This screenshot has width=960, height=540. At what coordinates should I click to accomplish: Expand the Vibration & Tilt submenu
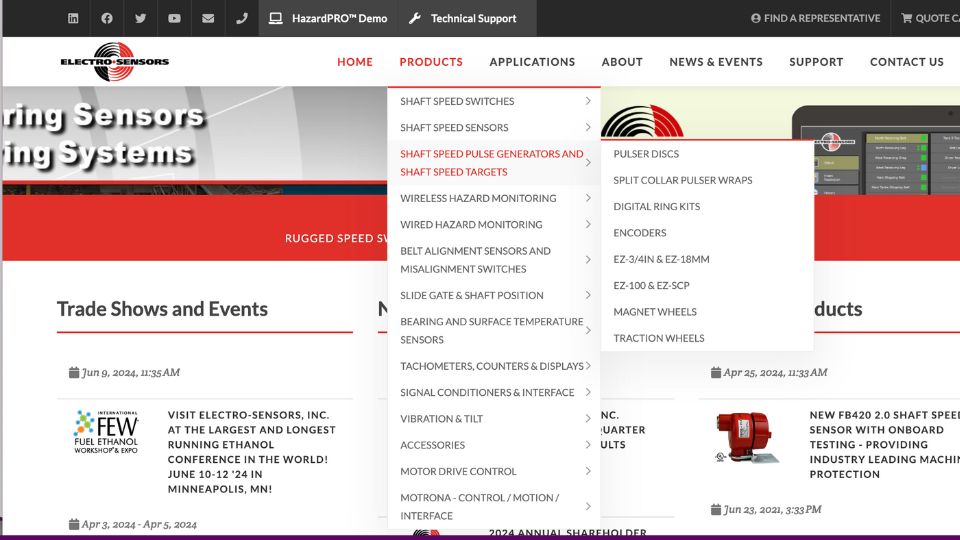point(494,419)
